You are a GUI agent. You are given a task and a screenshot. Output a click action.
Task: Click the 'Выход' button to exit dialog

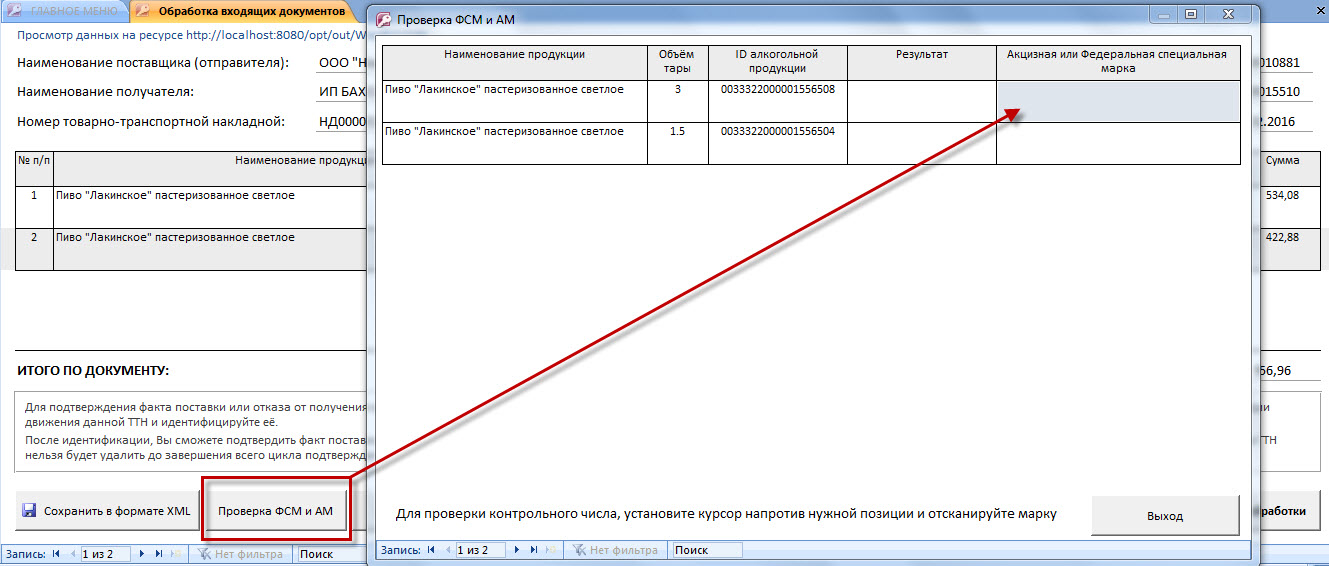coord(1164,516)
